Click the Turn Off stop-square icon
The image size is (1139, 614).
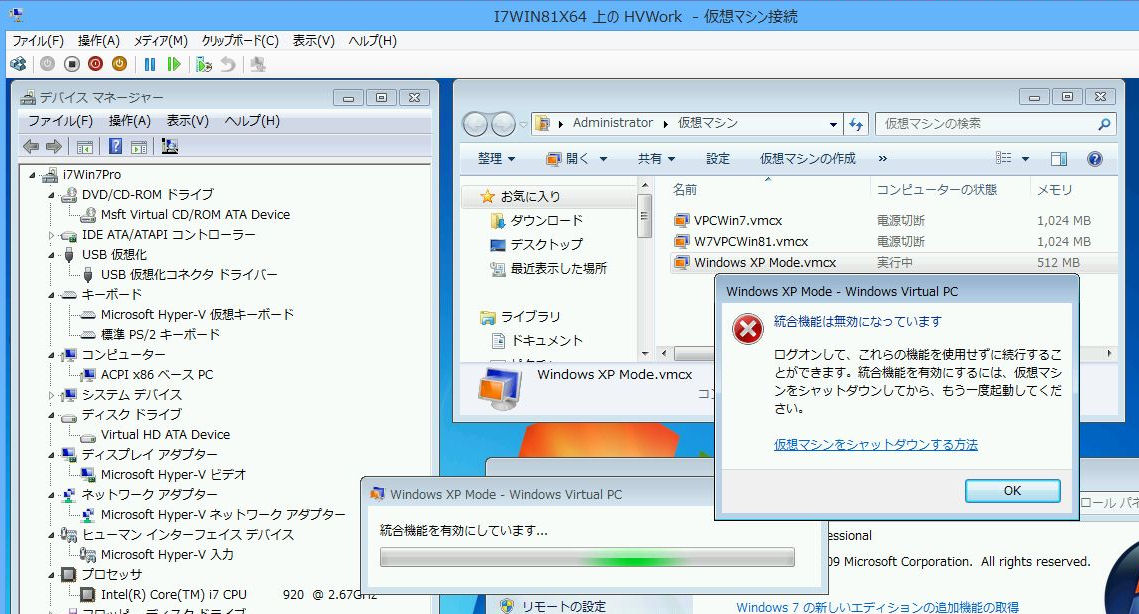(x=71, y=65)
